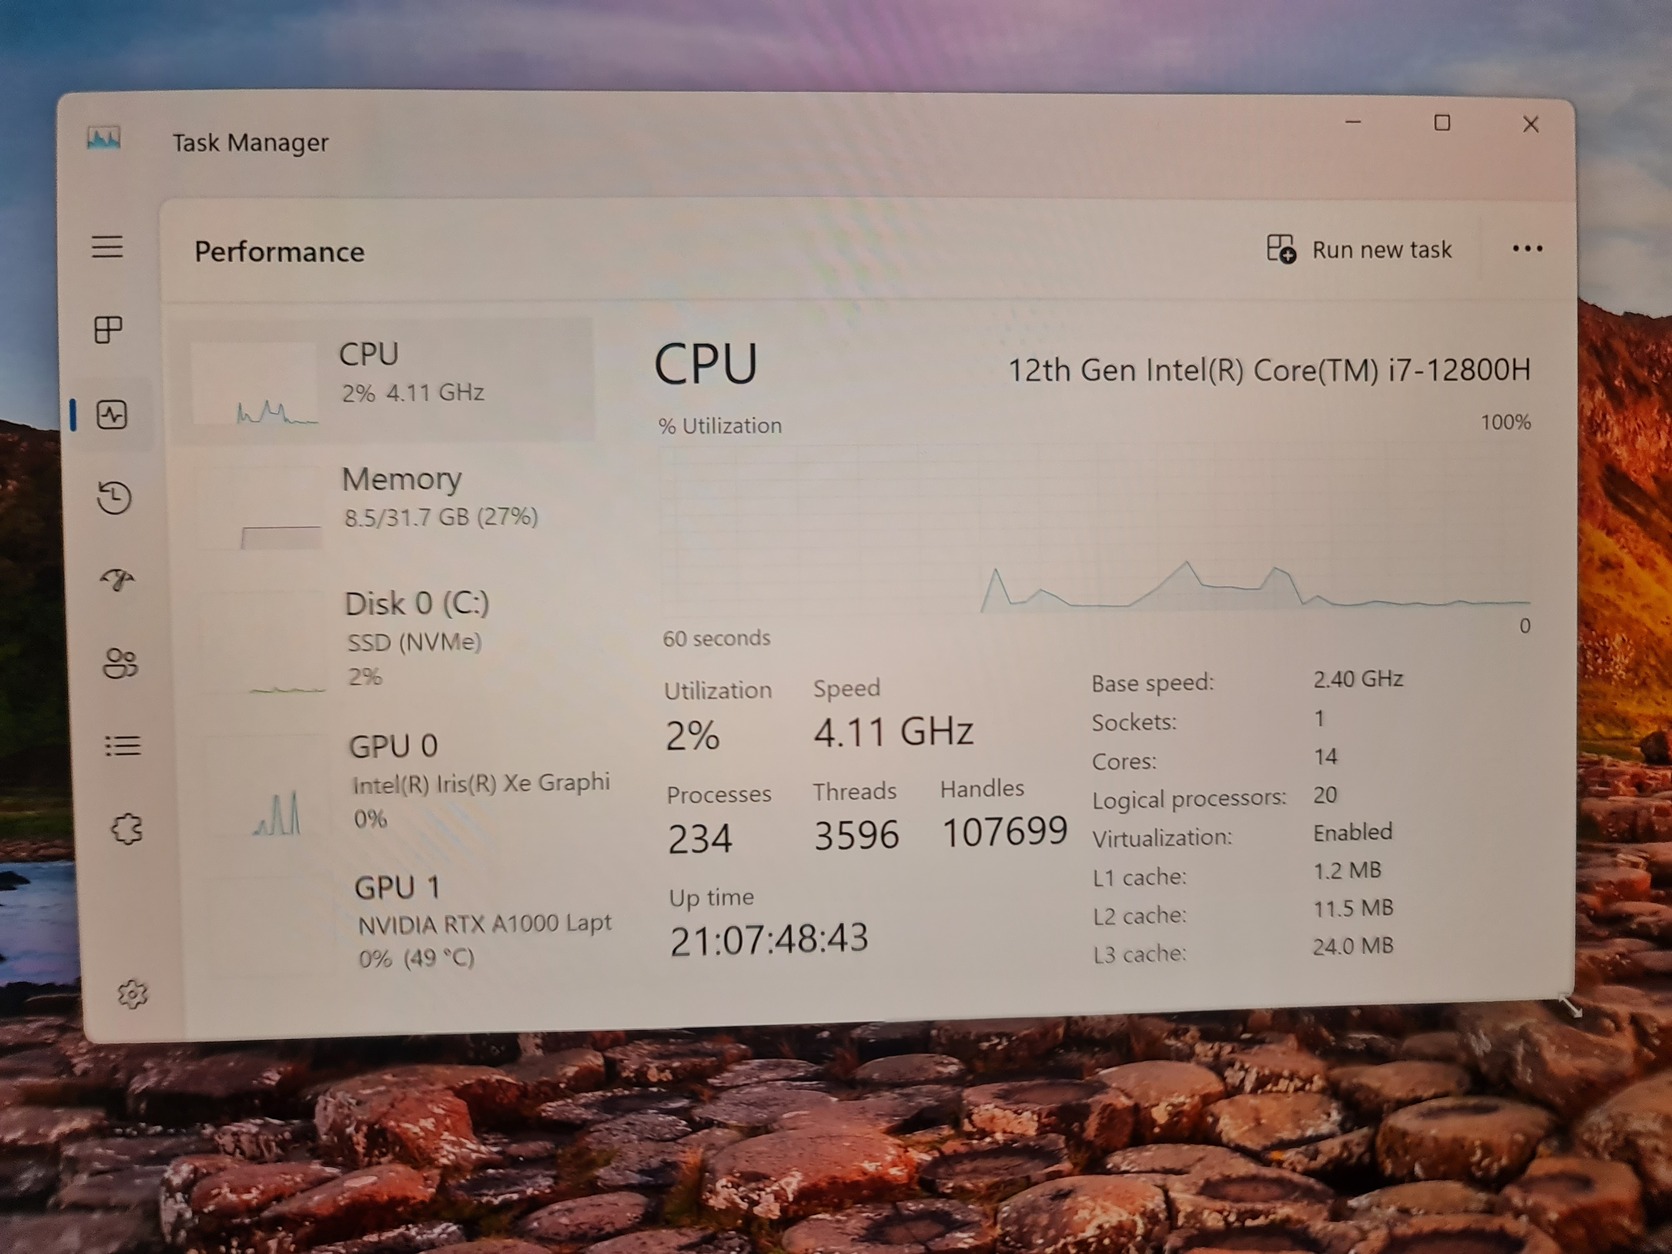
Task: Click the Run new task button
Action: tap(1360, 249)
